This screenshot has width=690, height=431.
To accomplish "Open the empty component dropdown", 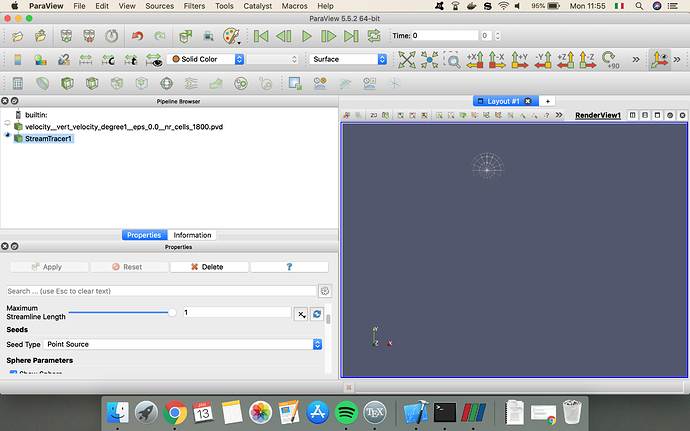I will 272,59.
